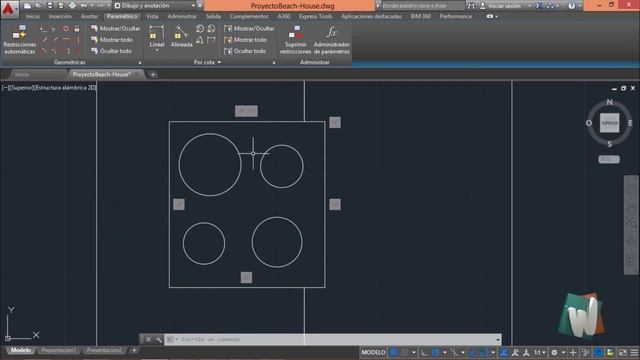Toggle ortho mode in status bar

pyautogui.click(x=424, y=352)
